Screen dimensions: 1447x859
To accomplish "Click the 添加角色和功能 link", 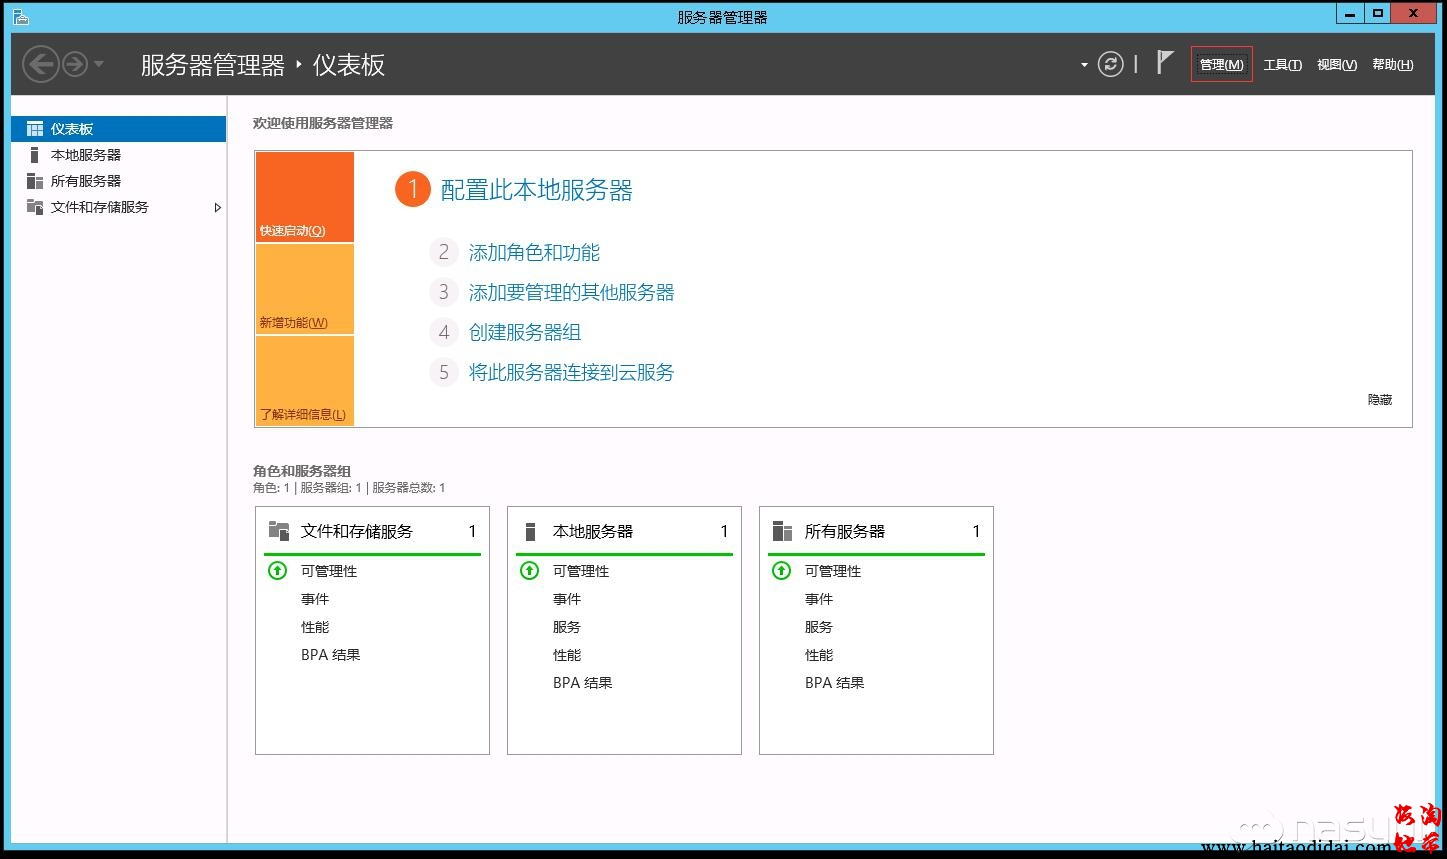I will [534, 253].
